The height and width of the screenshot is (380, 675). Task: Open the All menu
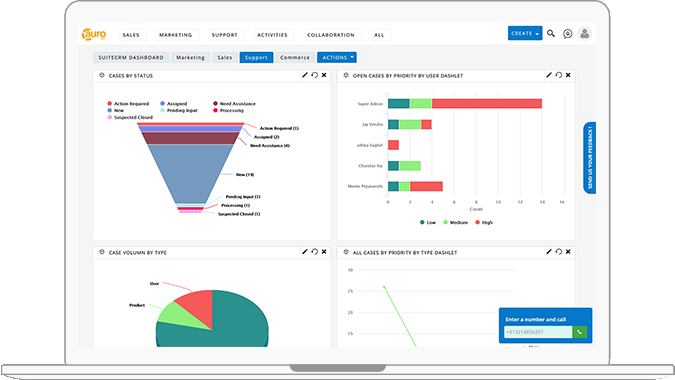coord(379,35)
